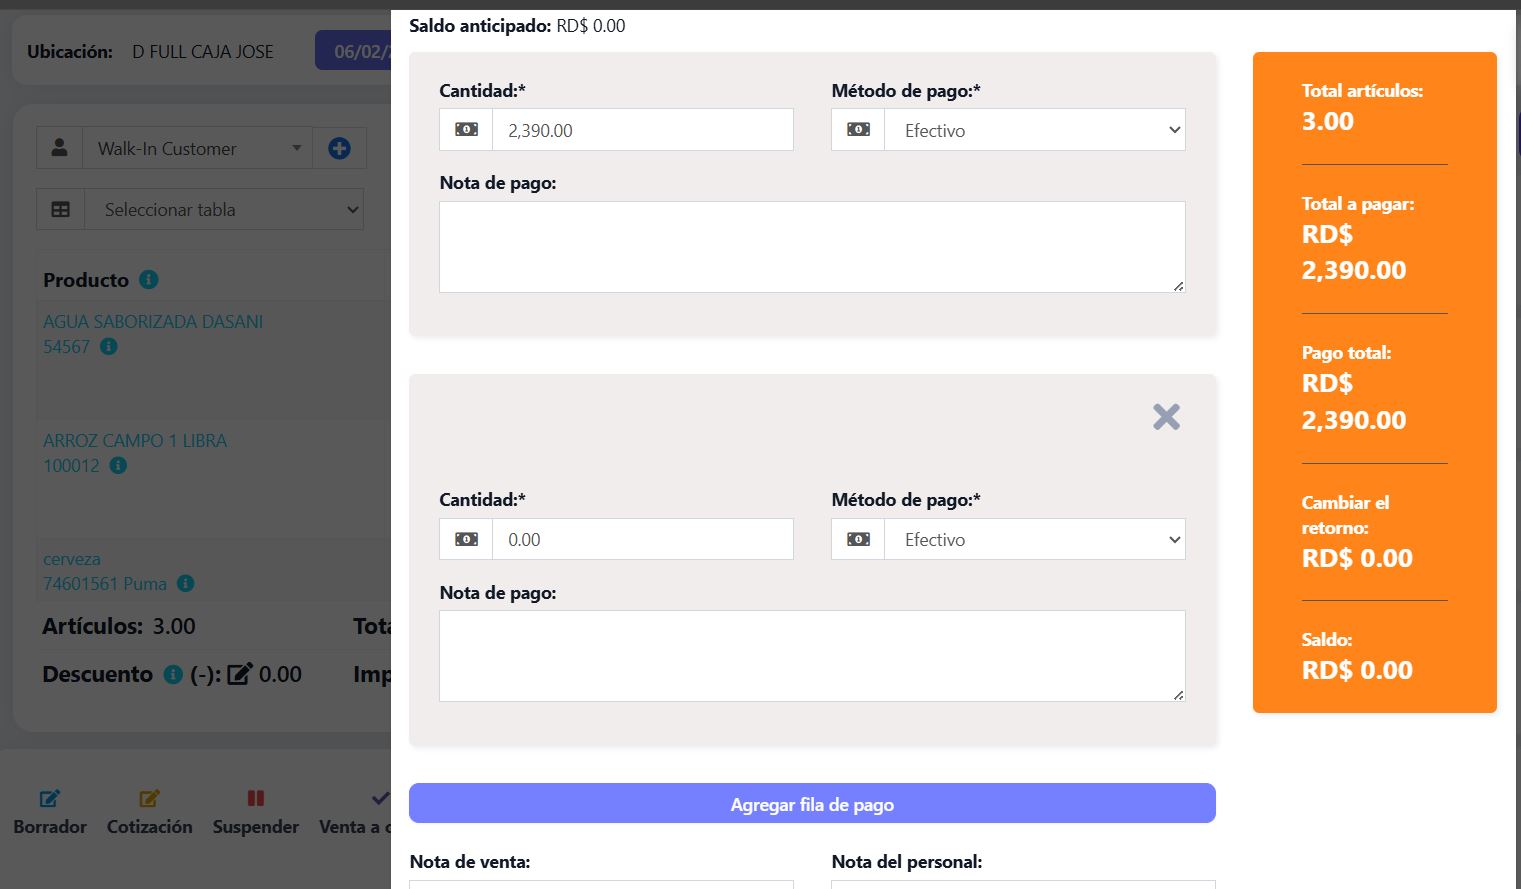Open AGUA SABORIZADA DASANI product link
This screenshot has width=1521, height=889.
point(153,322)
